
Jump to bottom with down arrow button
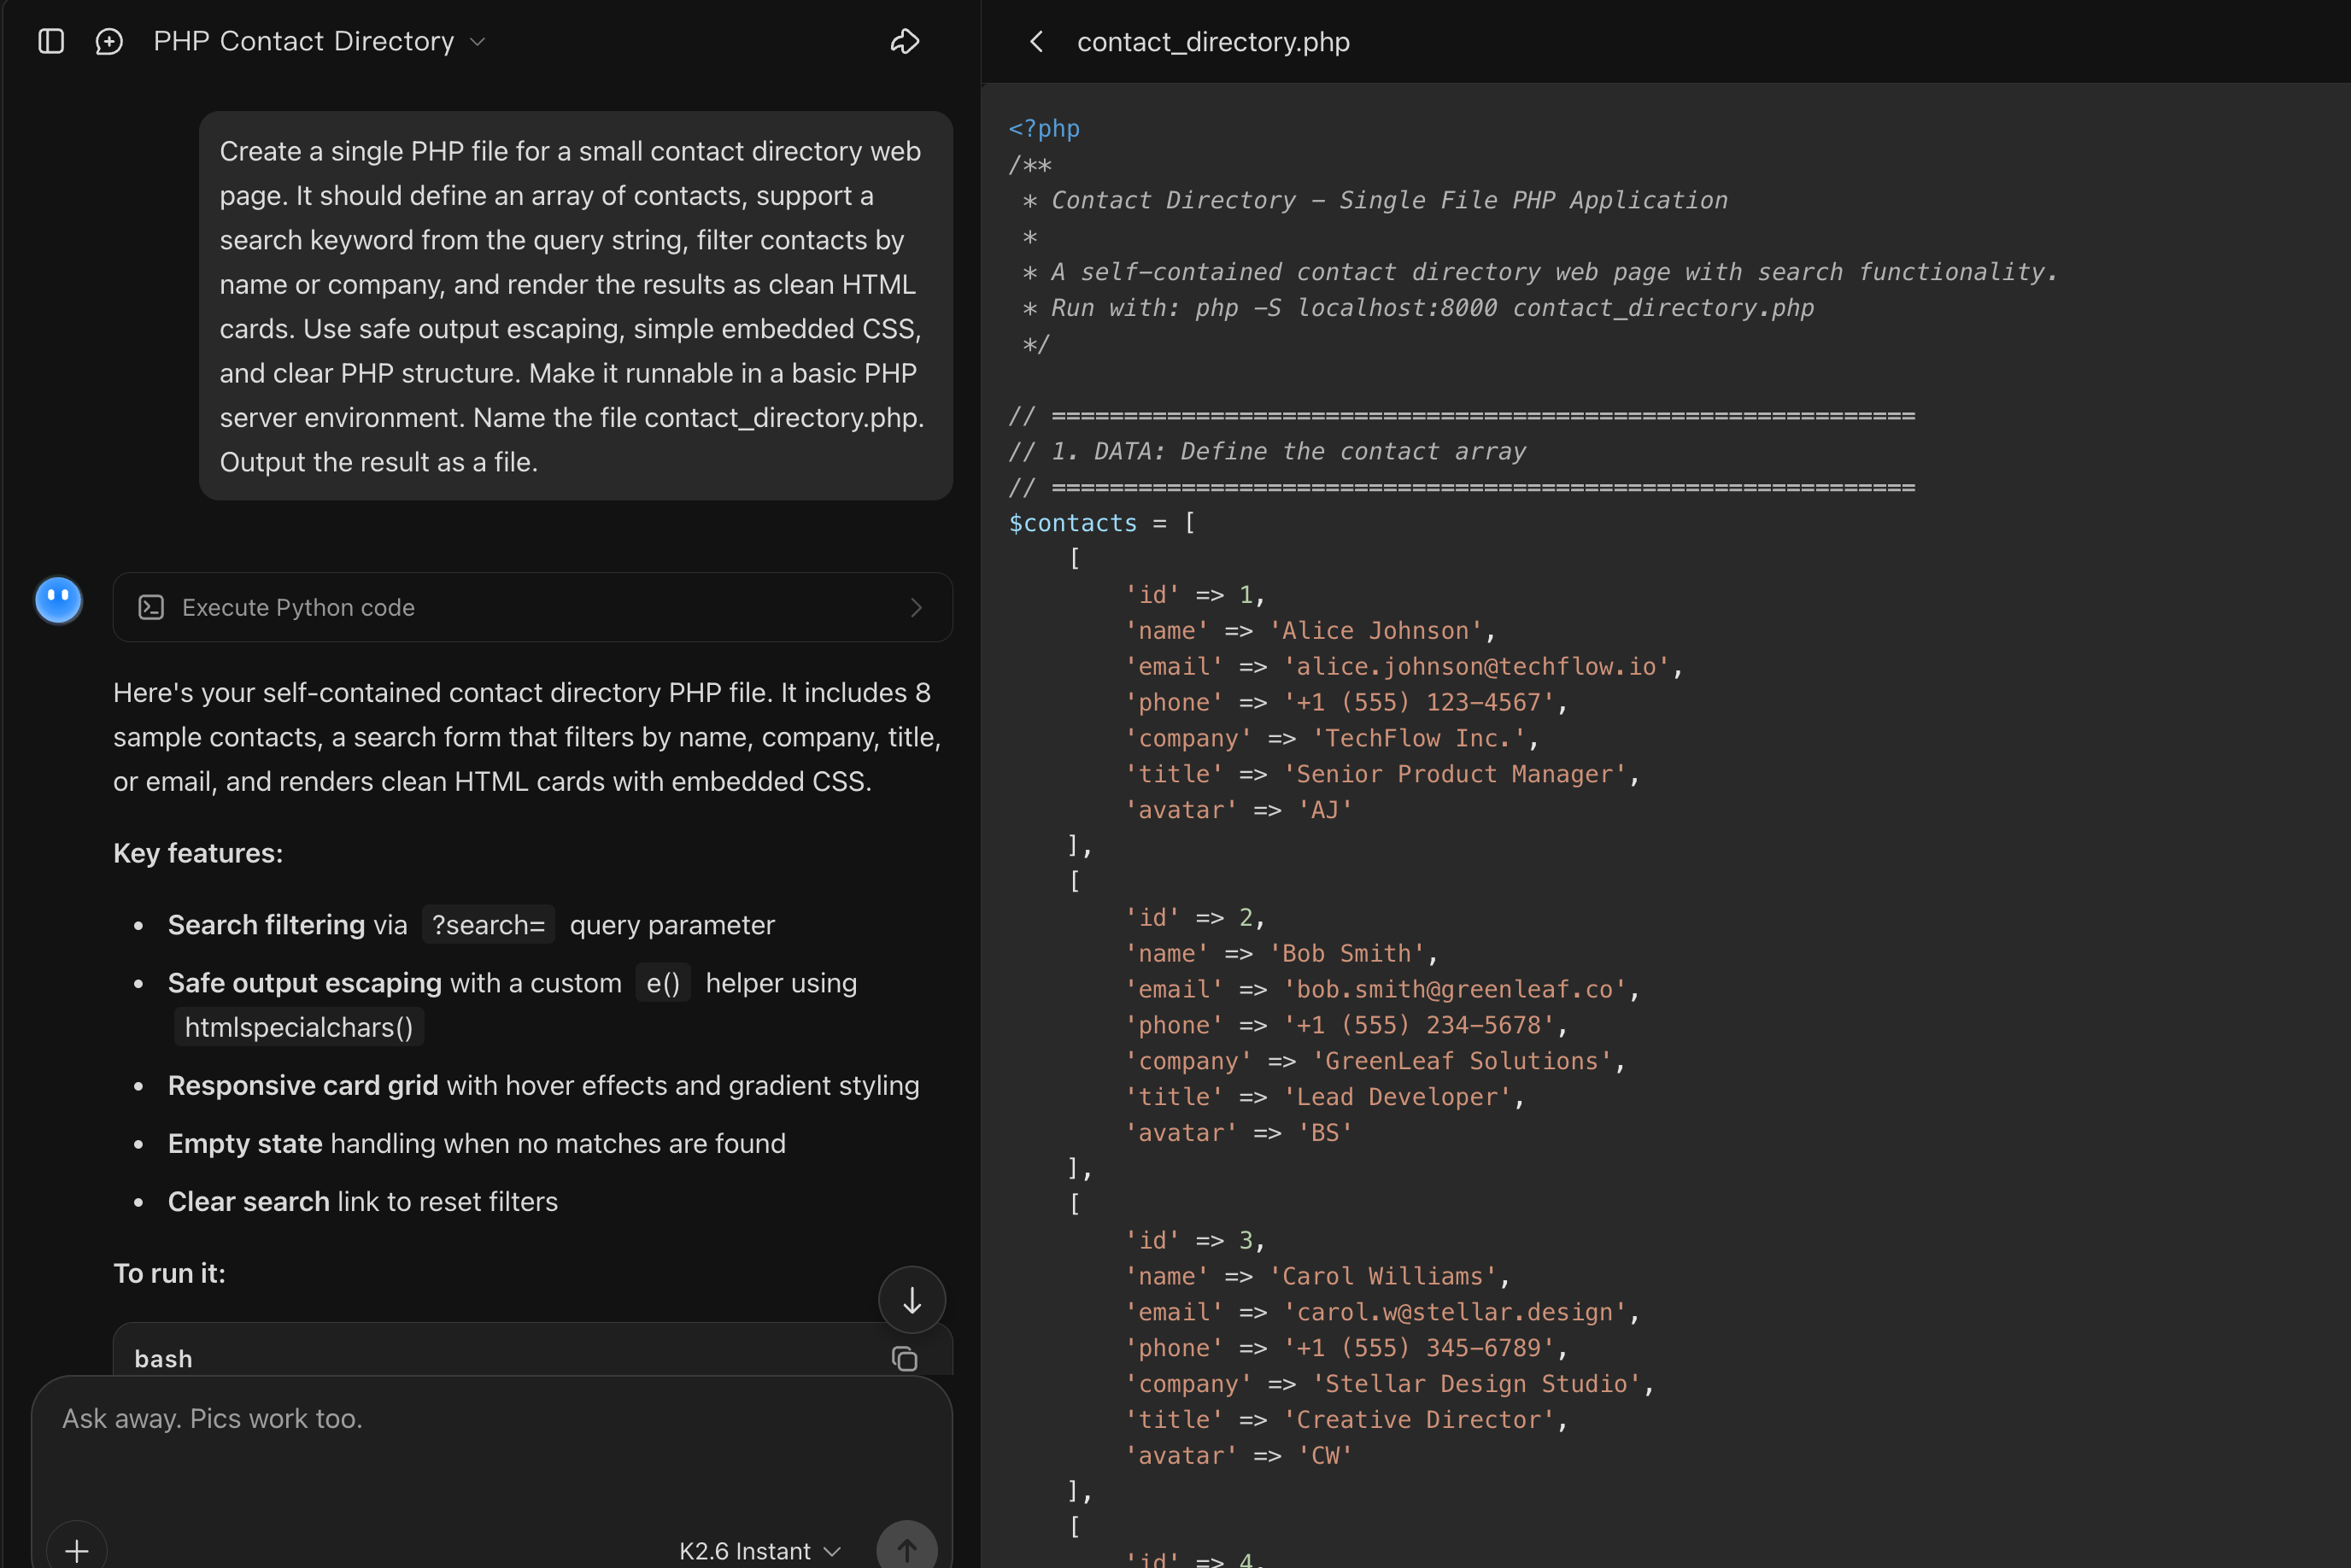point(911,1299)
